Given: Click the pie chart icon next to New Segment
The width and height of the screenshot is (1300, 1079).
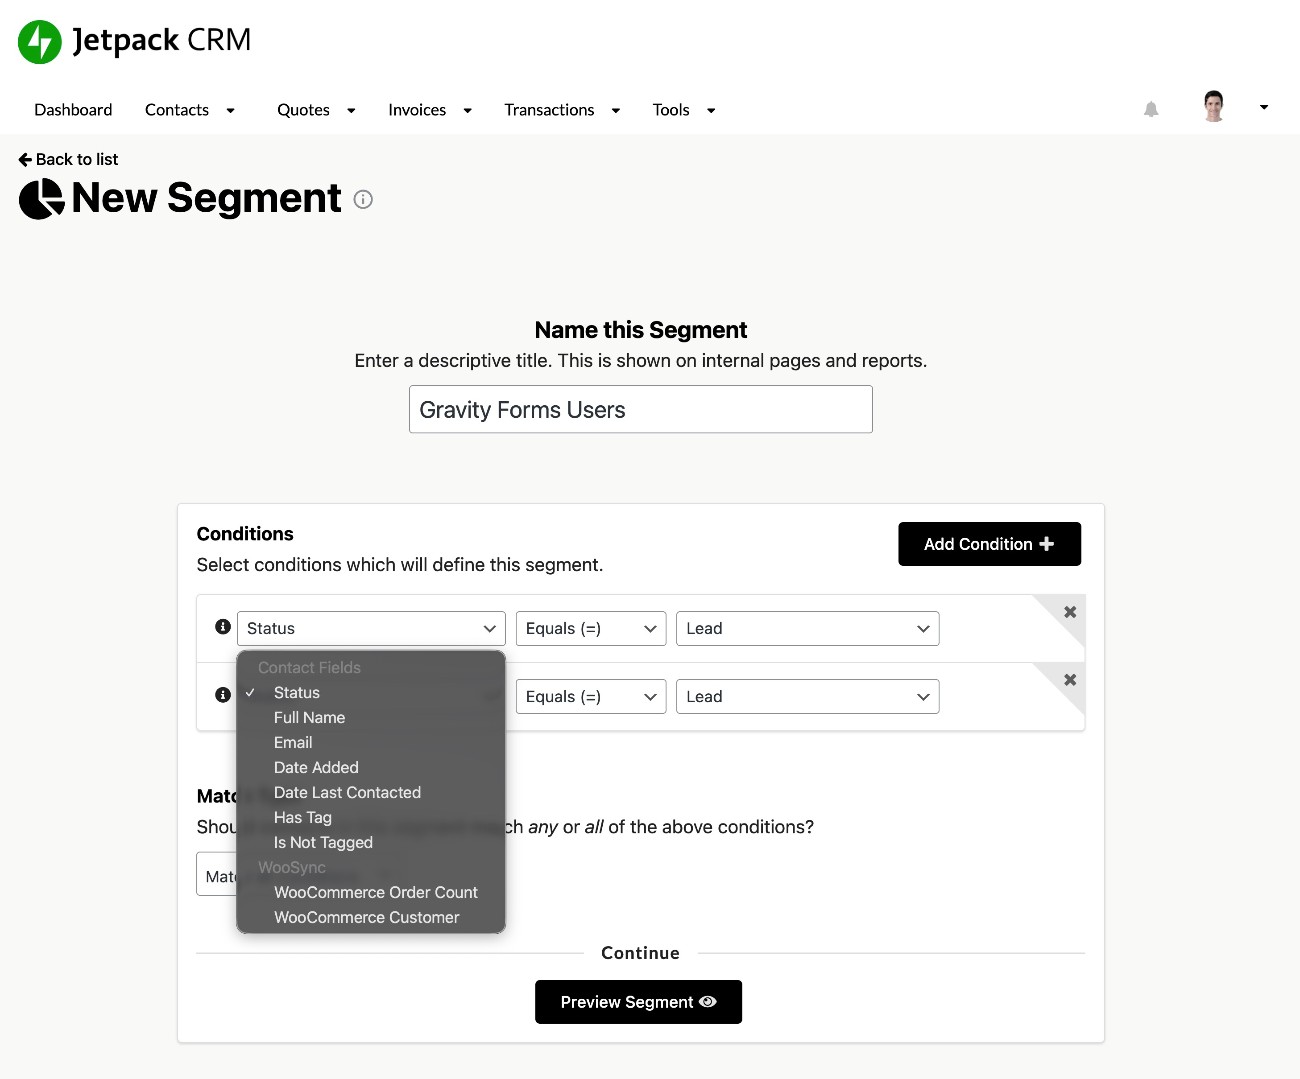Looking at the screenshot, I should pos(40,198).
